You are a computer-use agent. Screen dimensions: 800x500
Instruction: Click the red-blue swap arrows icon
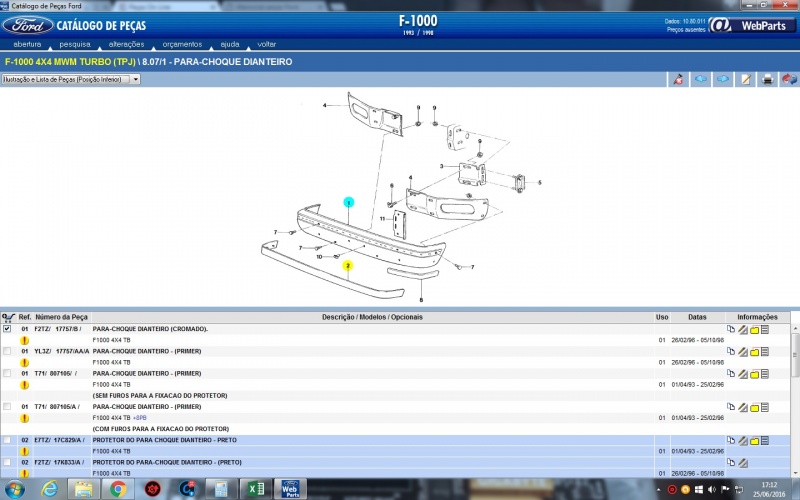pyautogui.click(x=789, y=80)
